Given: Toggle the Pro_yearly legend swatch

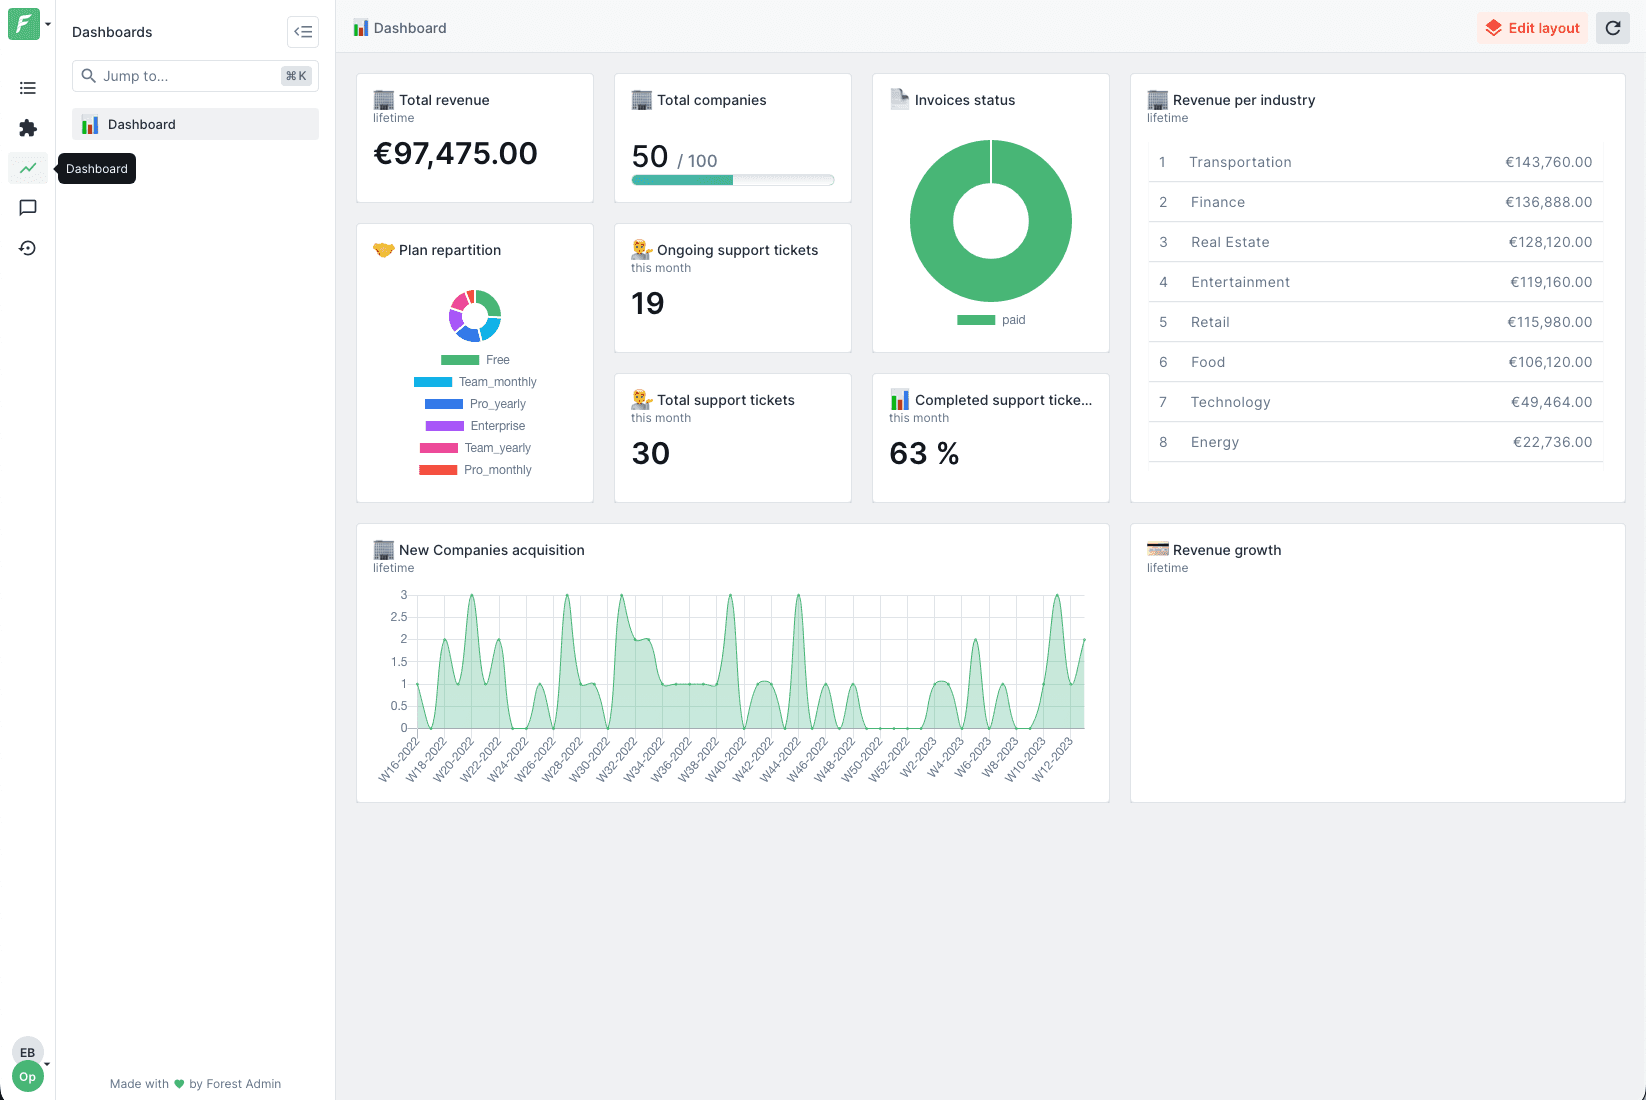Looking at the screenshot, I should (444, 404).
